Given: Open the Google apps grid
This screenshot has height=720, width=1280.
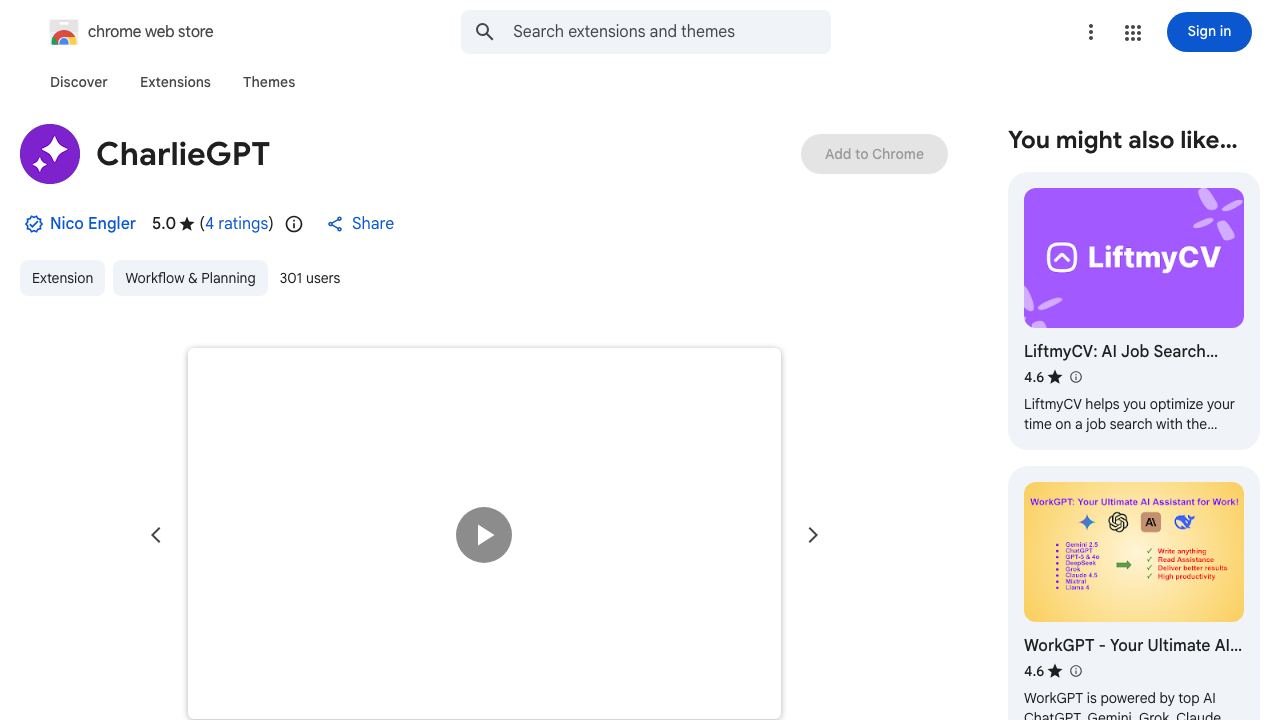Looking at the screenshot, I should click(1133, 32).
